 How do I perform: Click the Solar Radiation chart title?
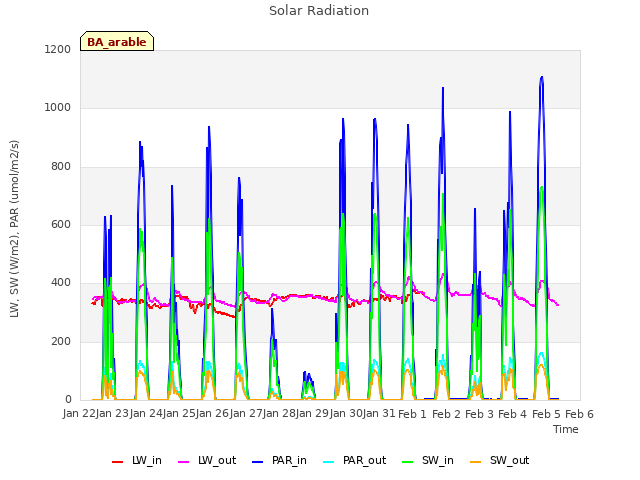coord(319,11)
